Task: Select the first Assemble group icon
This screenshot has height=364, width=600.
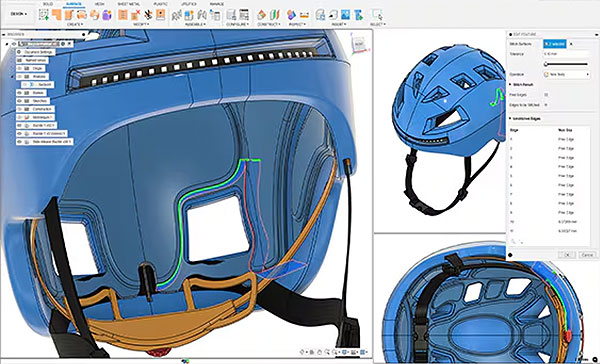Action: (176, 15)
